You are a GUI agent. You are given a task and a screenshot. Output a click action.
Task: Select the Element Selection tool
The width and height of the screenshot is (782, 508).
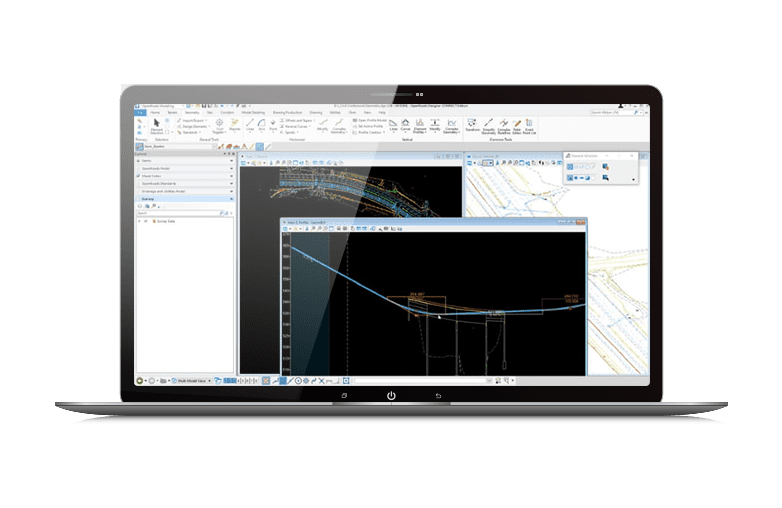tap(156, 127)
